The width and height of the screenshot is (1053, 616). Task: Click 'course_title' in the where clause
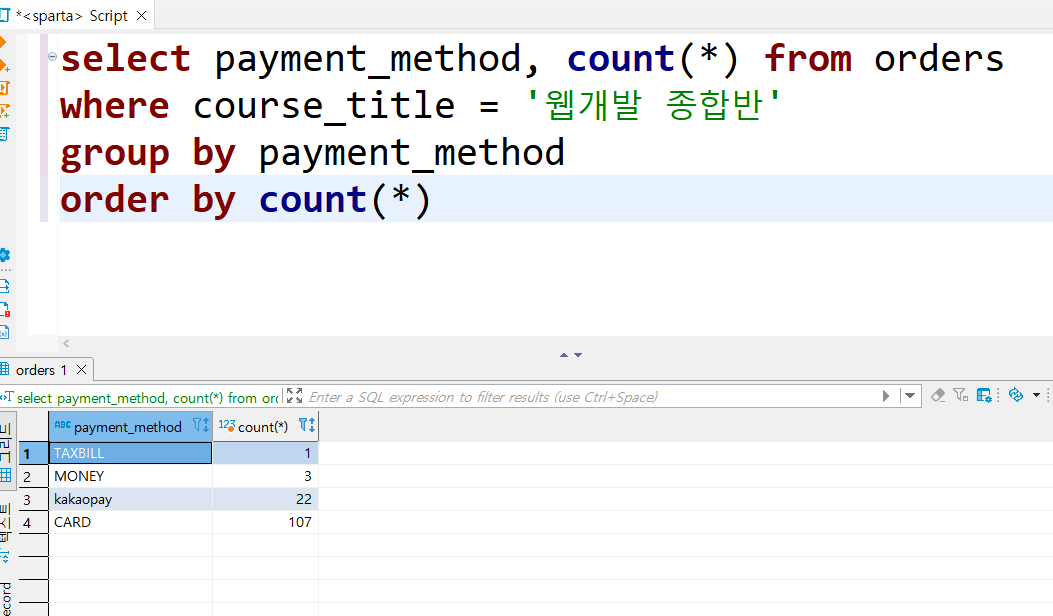point(324,106)
